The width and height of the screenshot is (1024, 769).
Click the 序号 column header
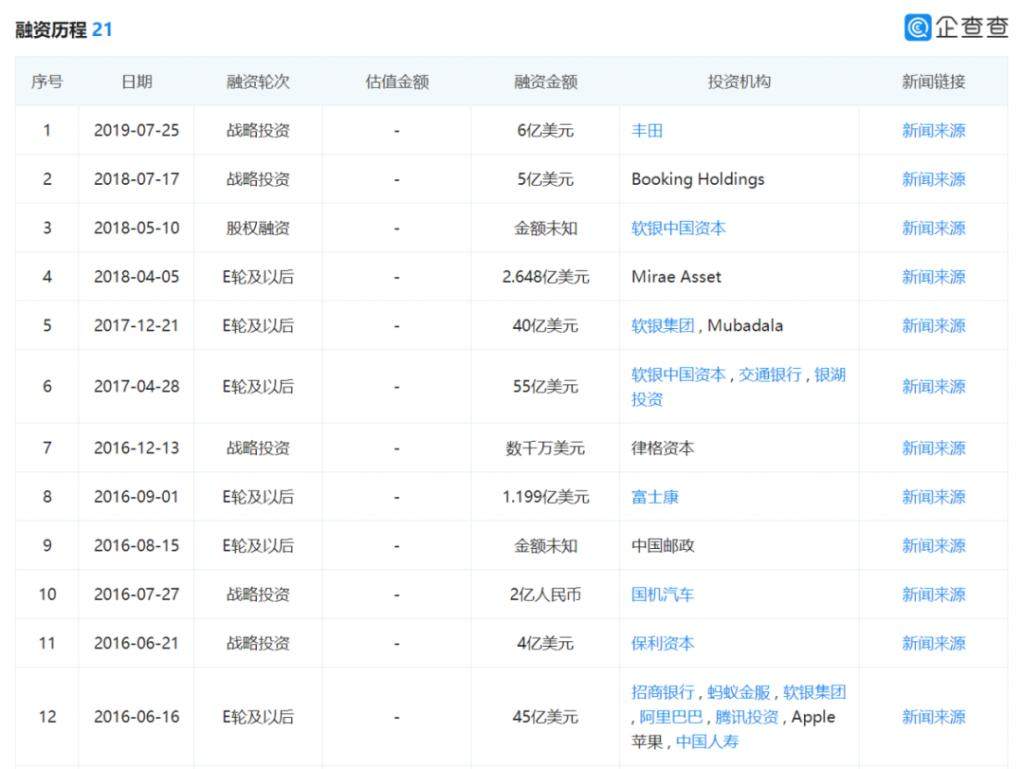click(x=47, y=82)
